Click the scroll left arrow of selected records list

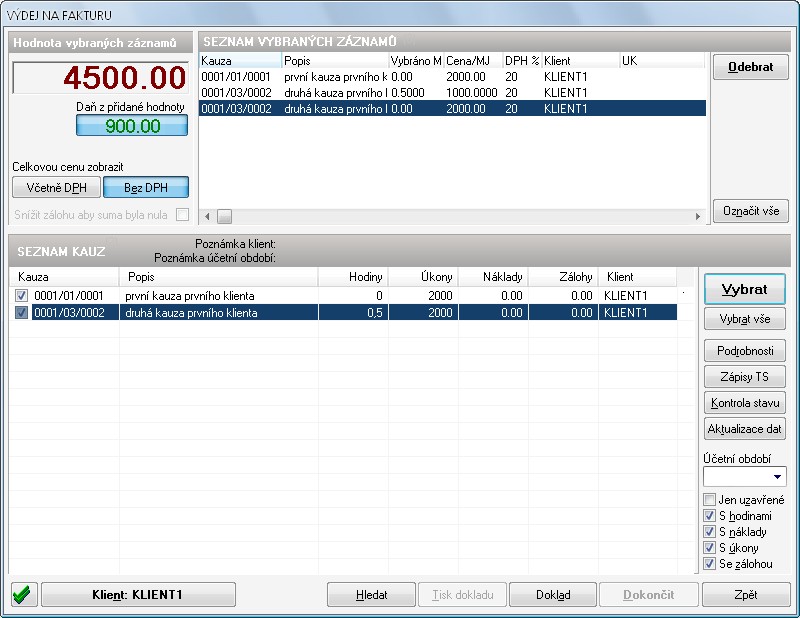click(x=207, y=216)
